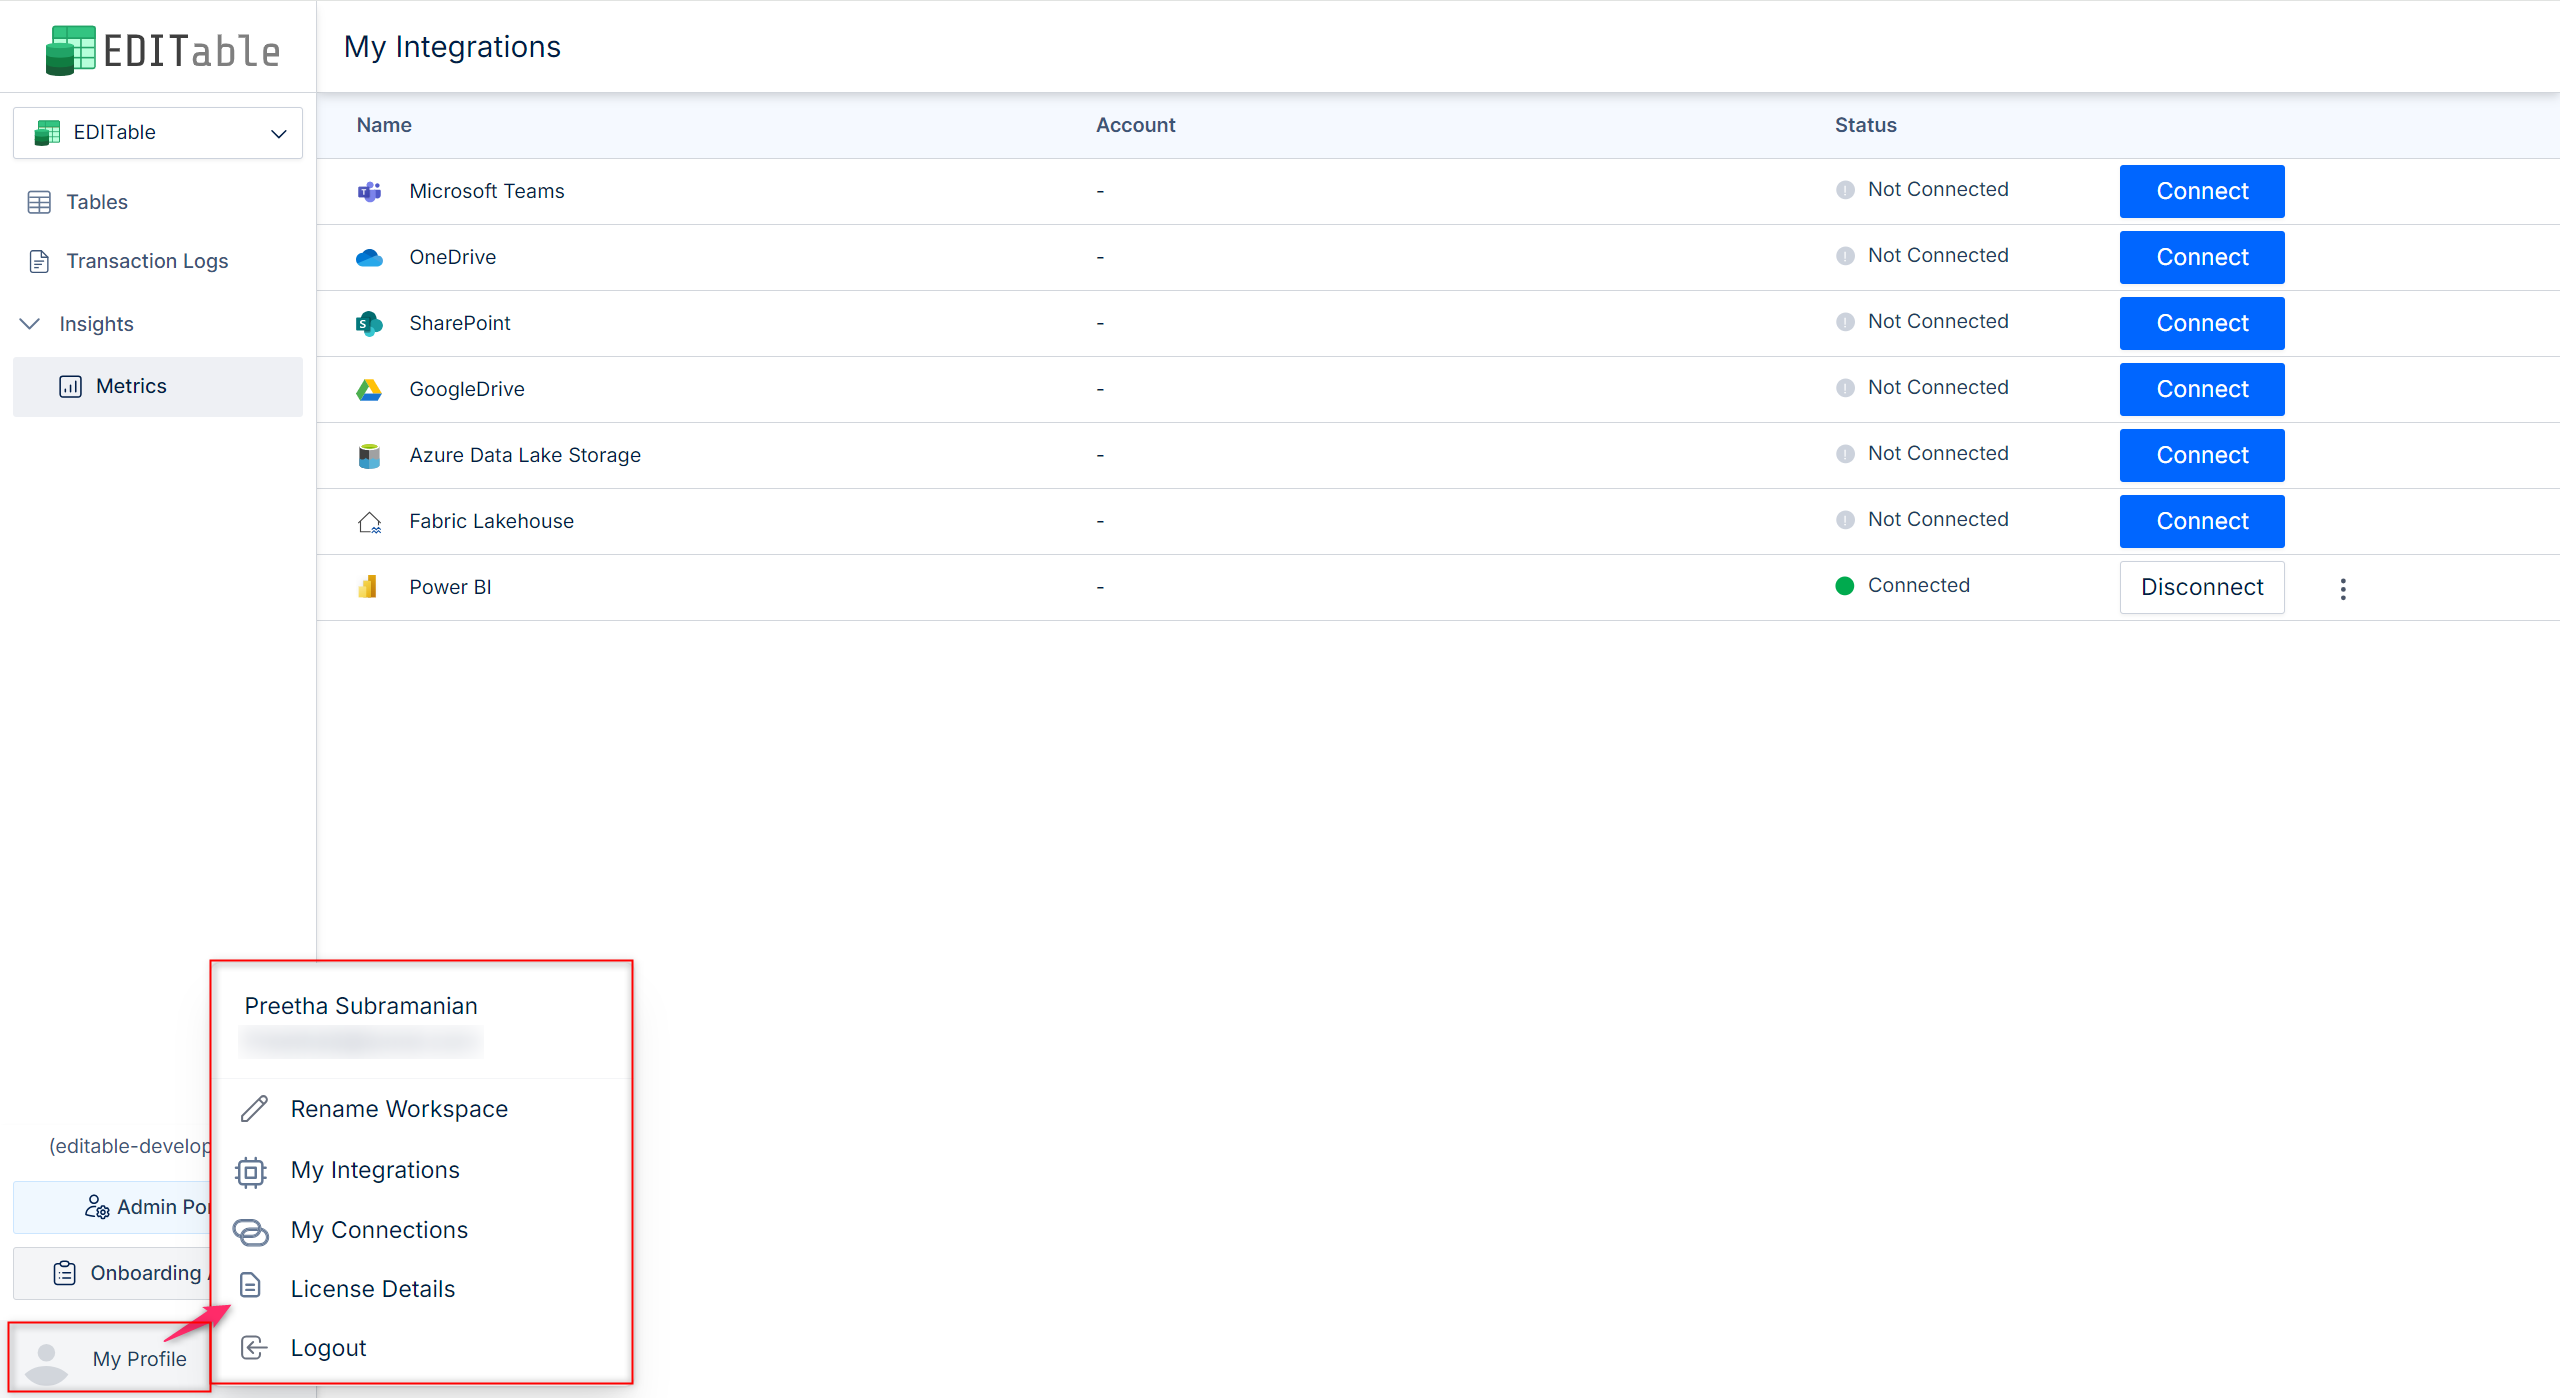Connect the Microsoft Teams integration
The width and height of the screenshot is (2560, 1398).
point(2201,191)
